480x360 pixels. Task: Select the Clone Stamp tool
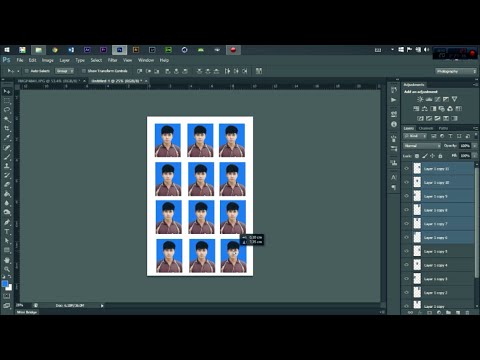tap(7, 166)
